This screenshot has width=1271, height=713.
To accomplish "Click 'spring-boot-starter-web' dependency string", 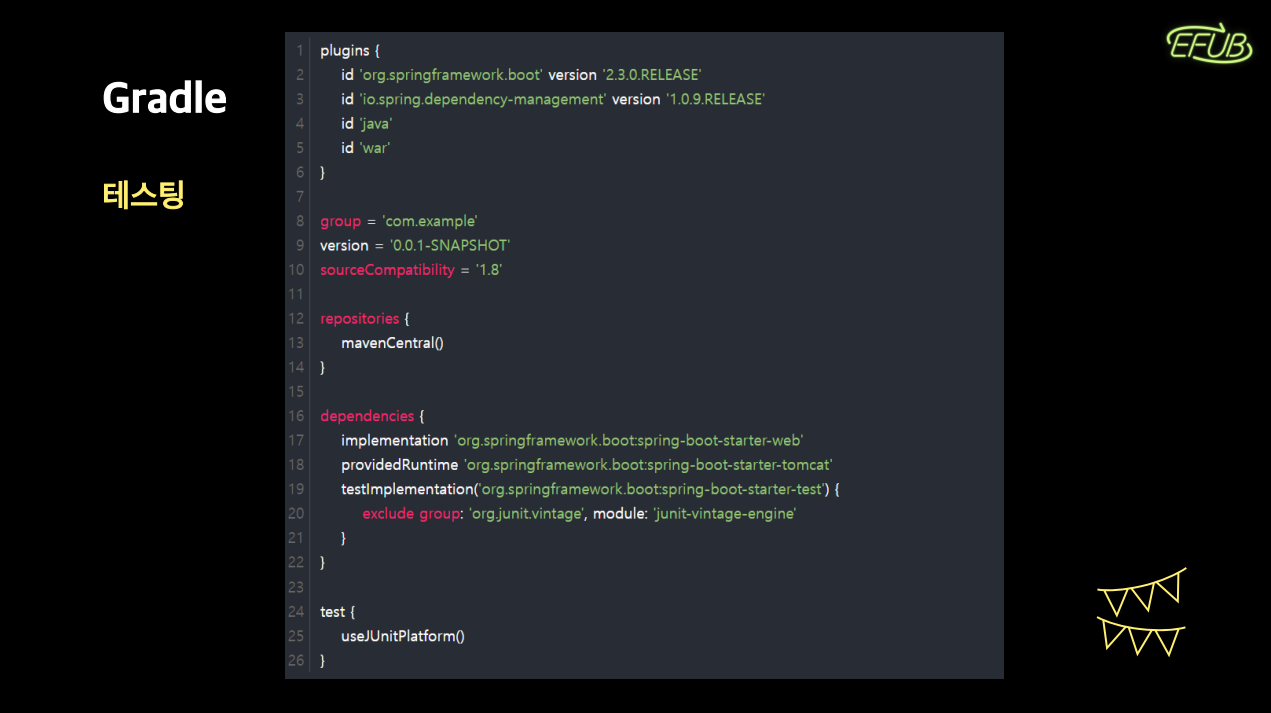I will click(630, 441).
